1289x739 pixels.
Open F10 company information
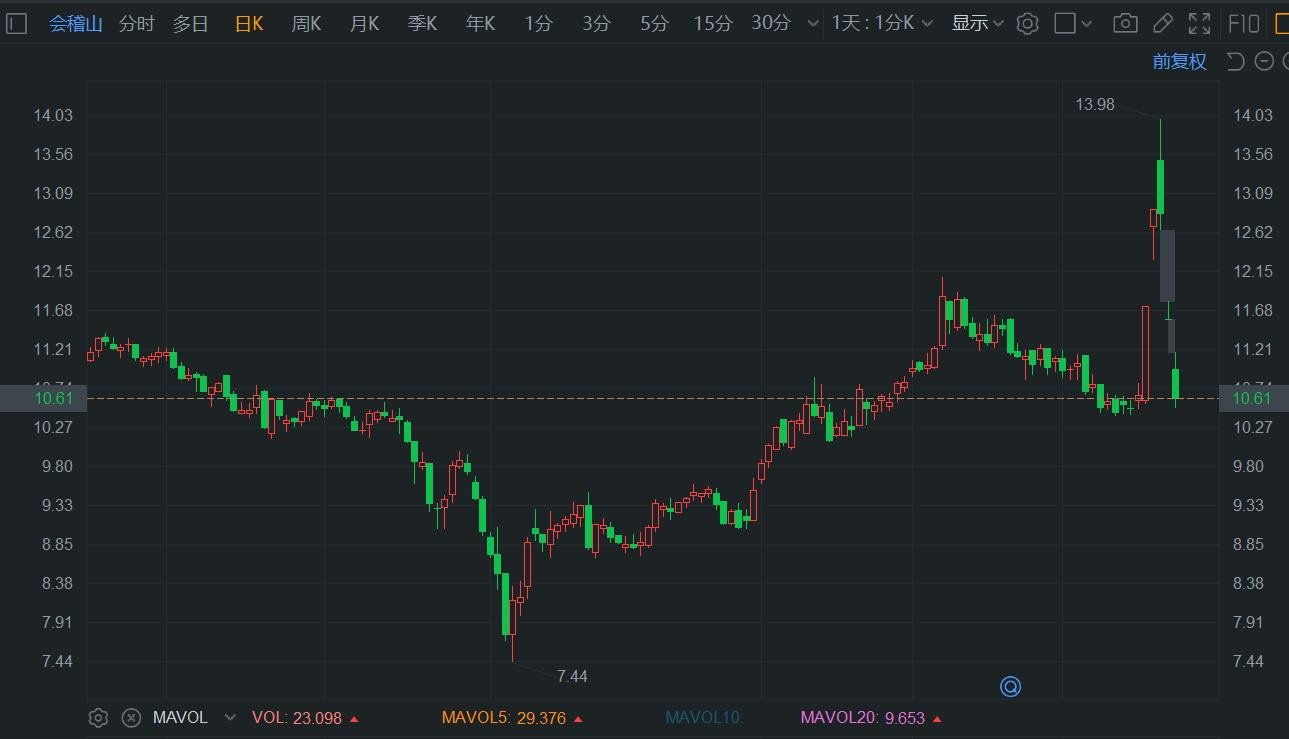(1244, 23)
